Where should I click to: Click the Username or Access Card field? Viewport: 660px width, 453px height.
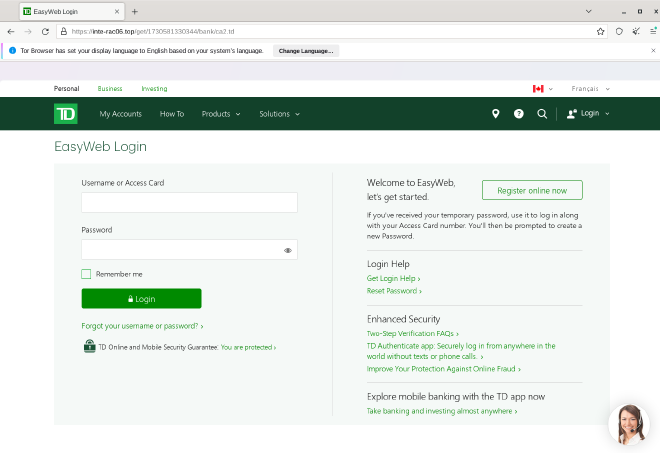click(x=189, y=203)
